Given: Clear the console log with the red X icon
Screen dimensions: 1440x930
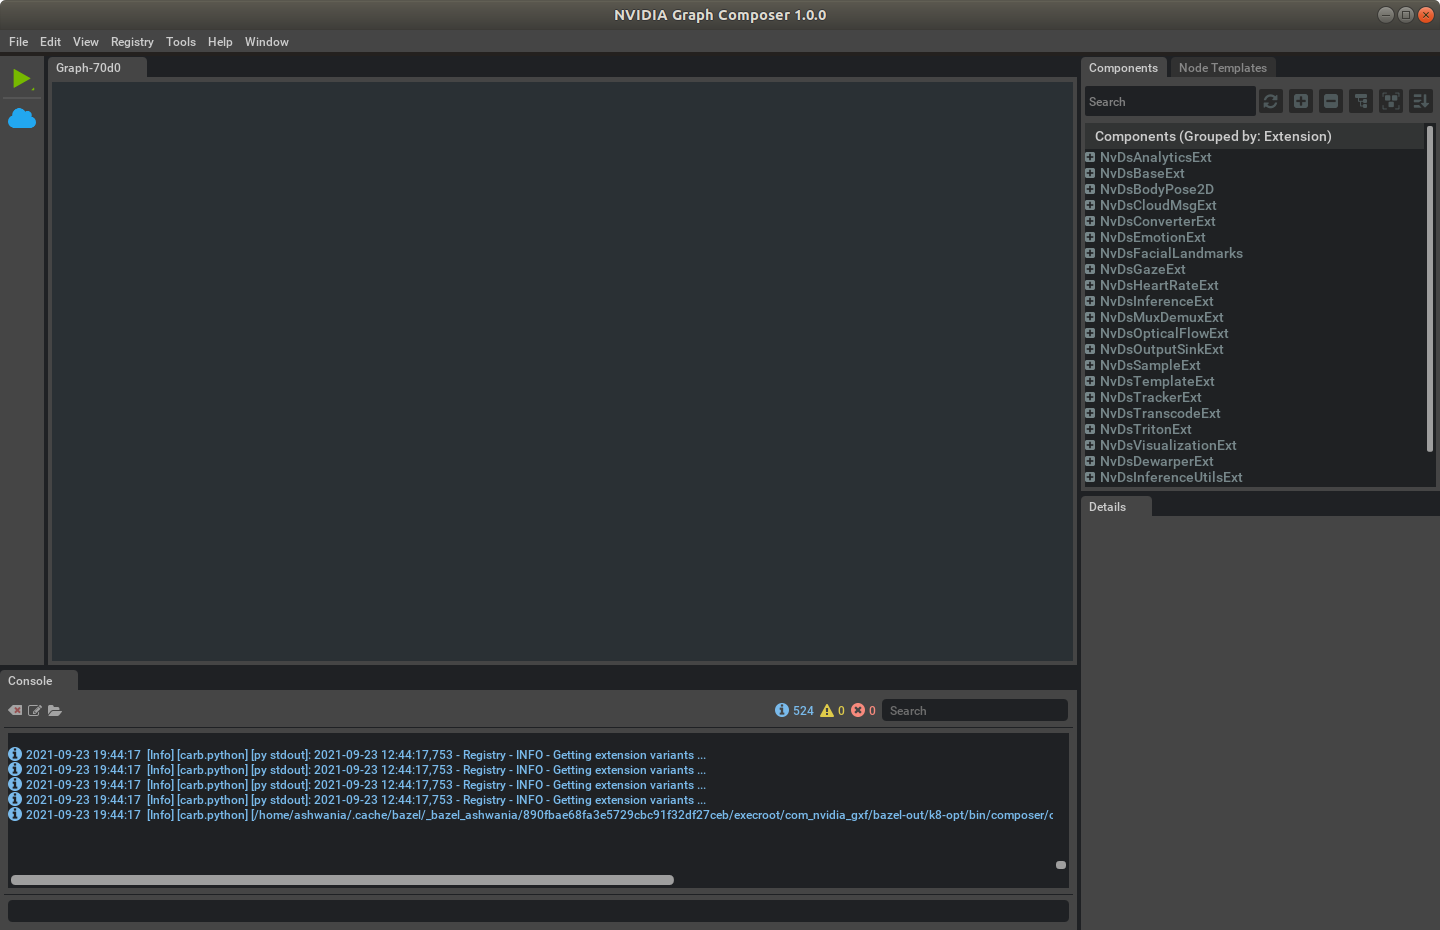Looking at the screenshot, I should tap(15, 711).
